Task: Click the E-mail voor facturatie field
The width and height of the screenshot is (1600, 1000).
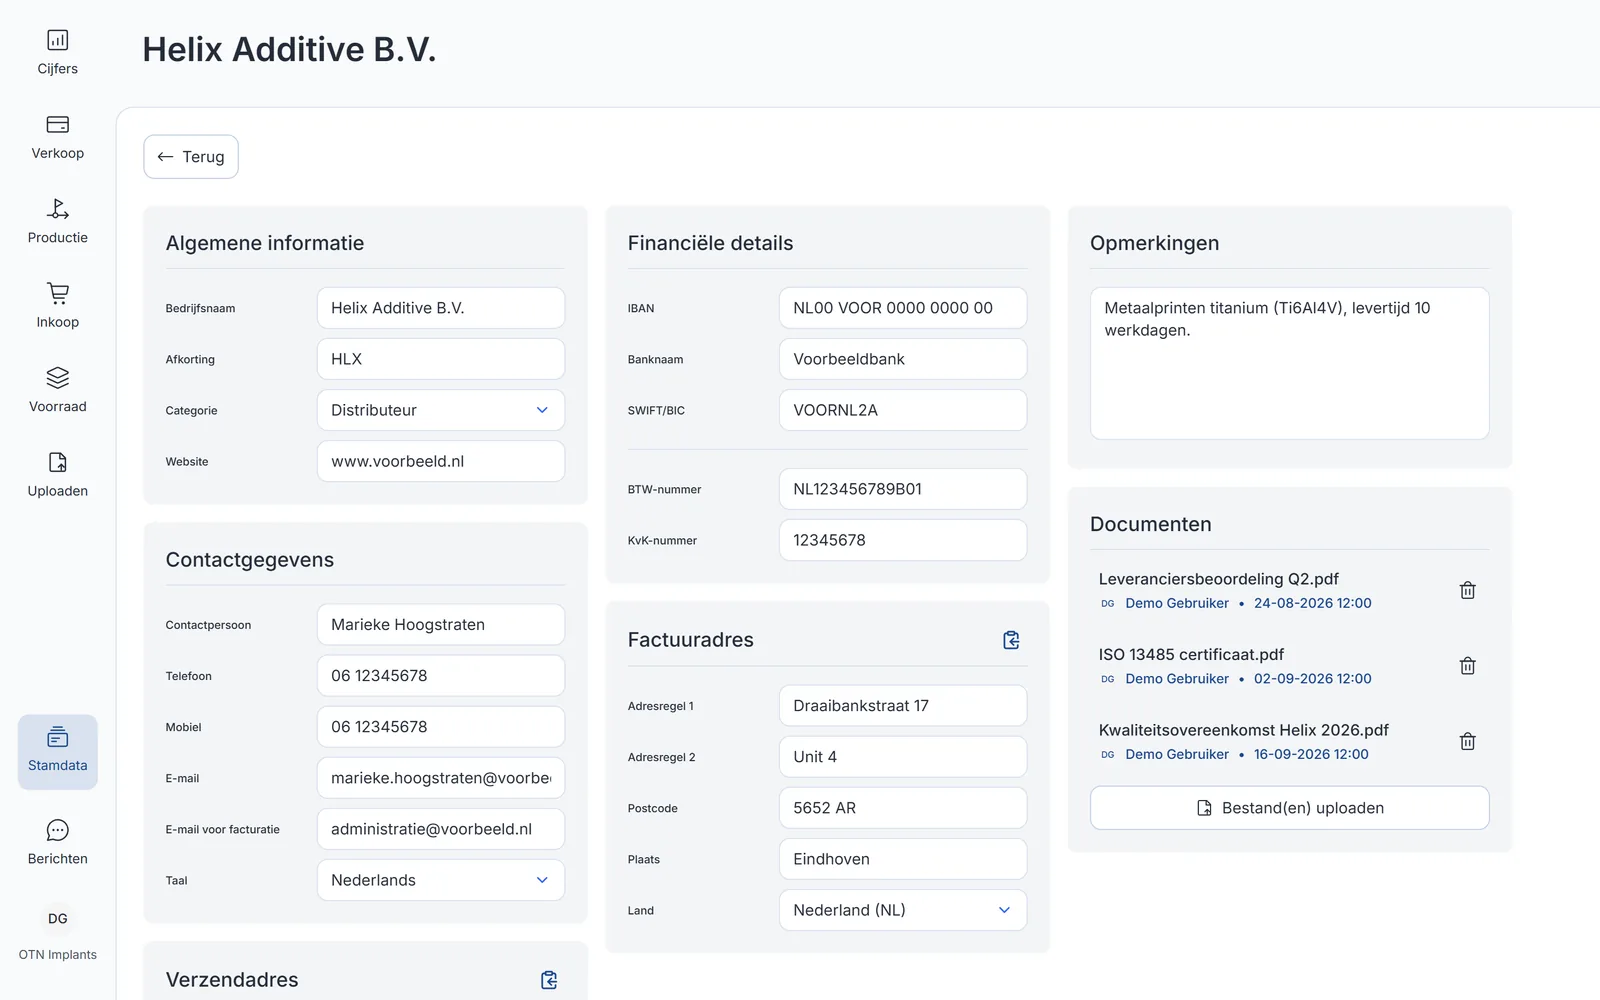Action: (441, 829)
